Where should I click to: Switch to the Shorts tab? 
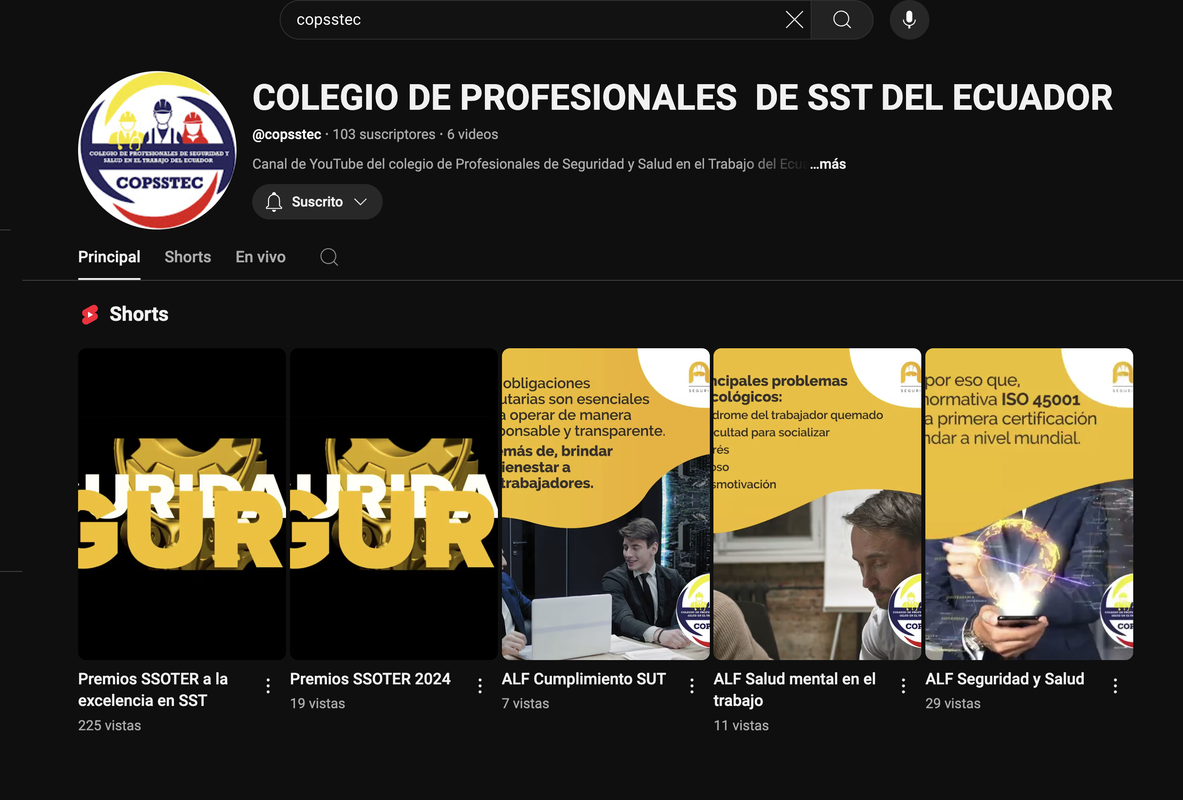pyautogui.click(x=188, y=257)
